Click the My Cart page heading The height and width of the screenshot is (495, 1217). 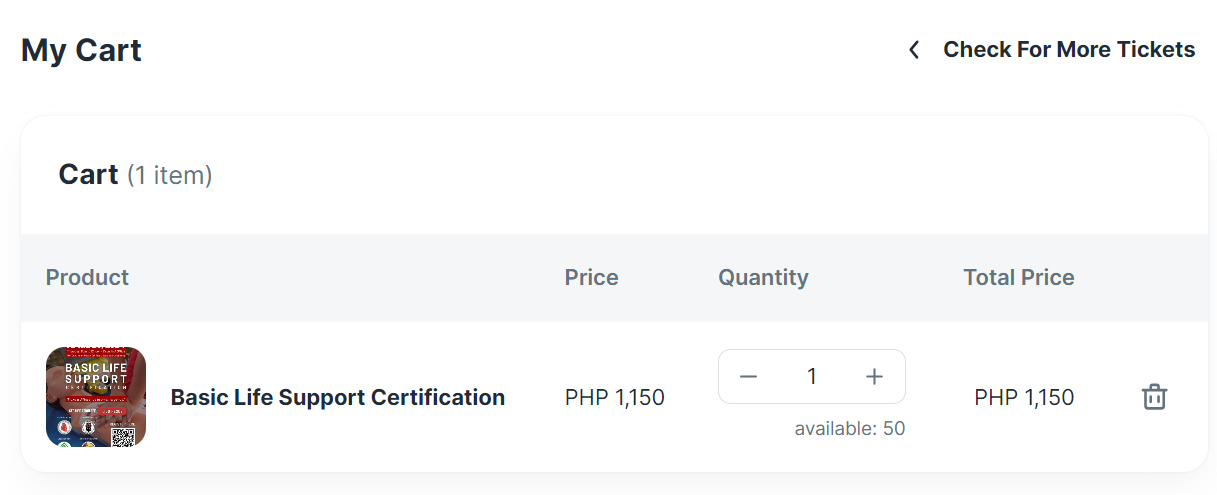click(x=81, y=50)
